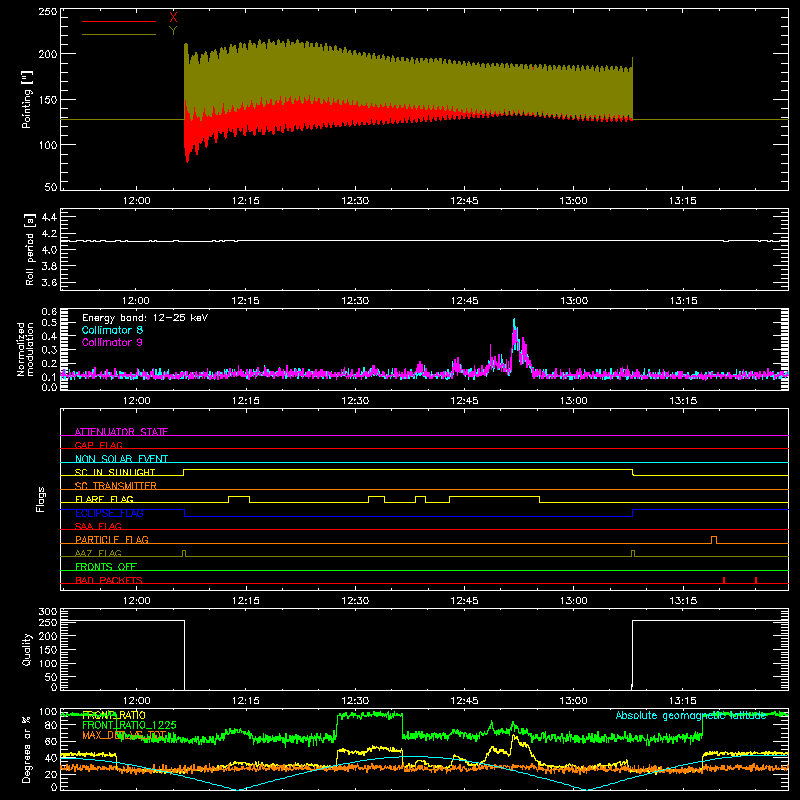Click the Quality axis title
Image resolution: width=800 pixels, height=800 pixels.
pyautogui.click(x=27, y=649)
